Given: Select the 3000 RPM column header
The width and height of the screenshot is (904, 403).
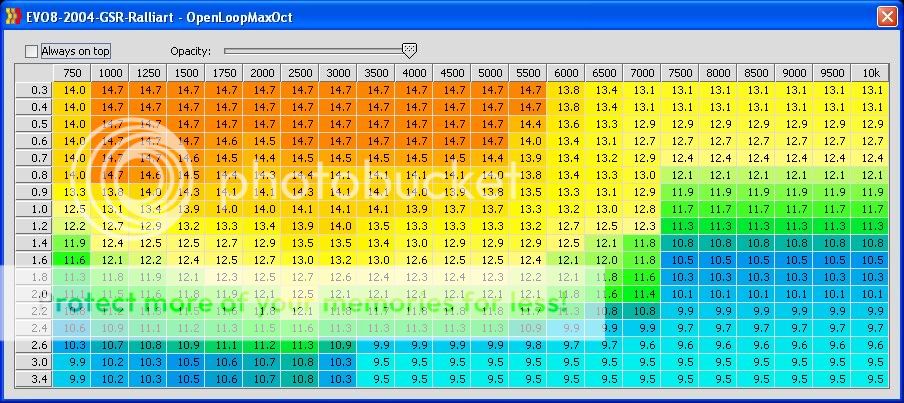Looking at the screenshot, I should click(338, 73).
